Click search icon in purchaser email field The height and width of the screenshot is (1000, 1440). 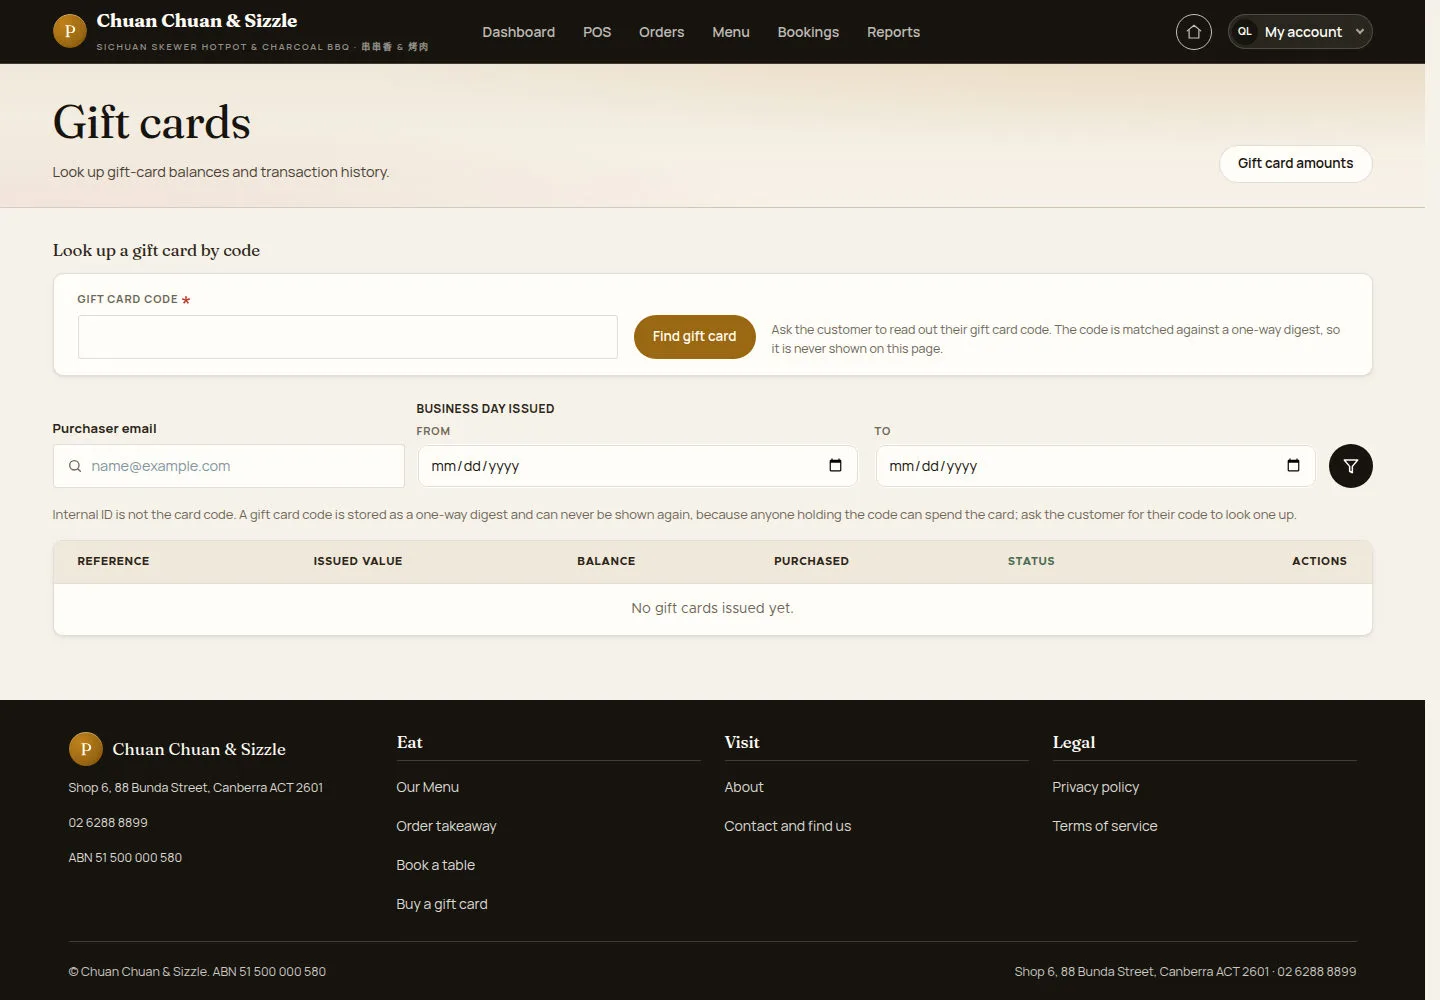(x=75, y=466)
